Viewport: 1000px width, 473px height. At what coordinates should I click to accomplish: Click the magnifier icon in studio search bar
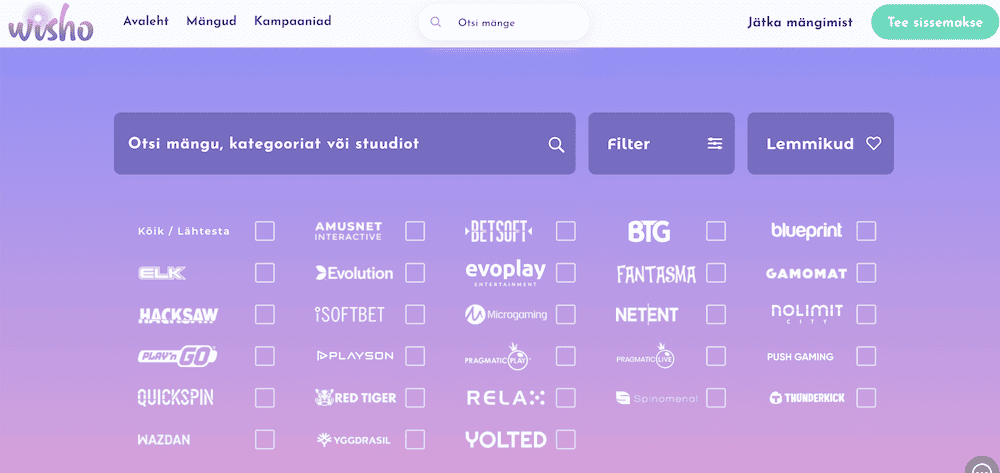click(556, 145)
